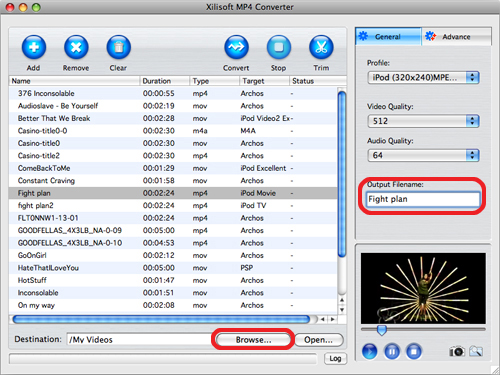Select the 'GOODFELLAS_4X3LB_NA-0-09' row

173,230
